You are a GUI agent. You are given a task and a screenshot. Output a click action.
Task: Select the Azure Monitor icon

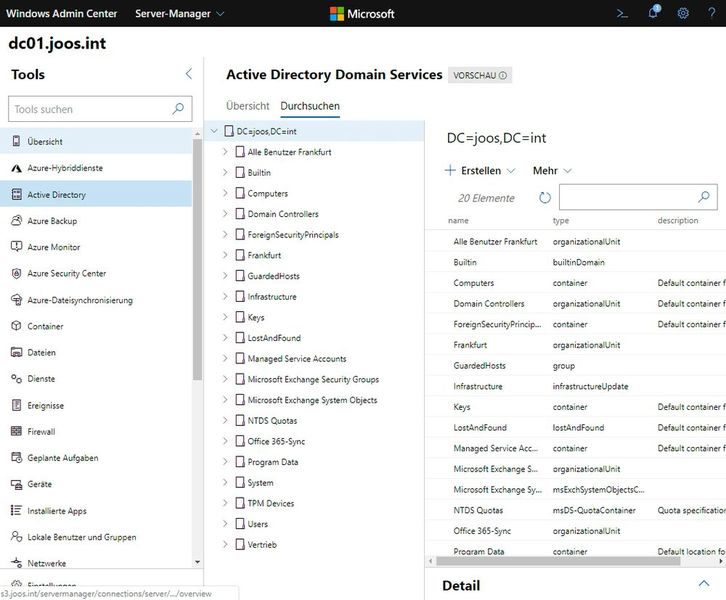[16, 247]
